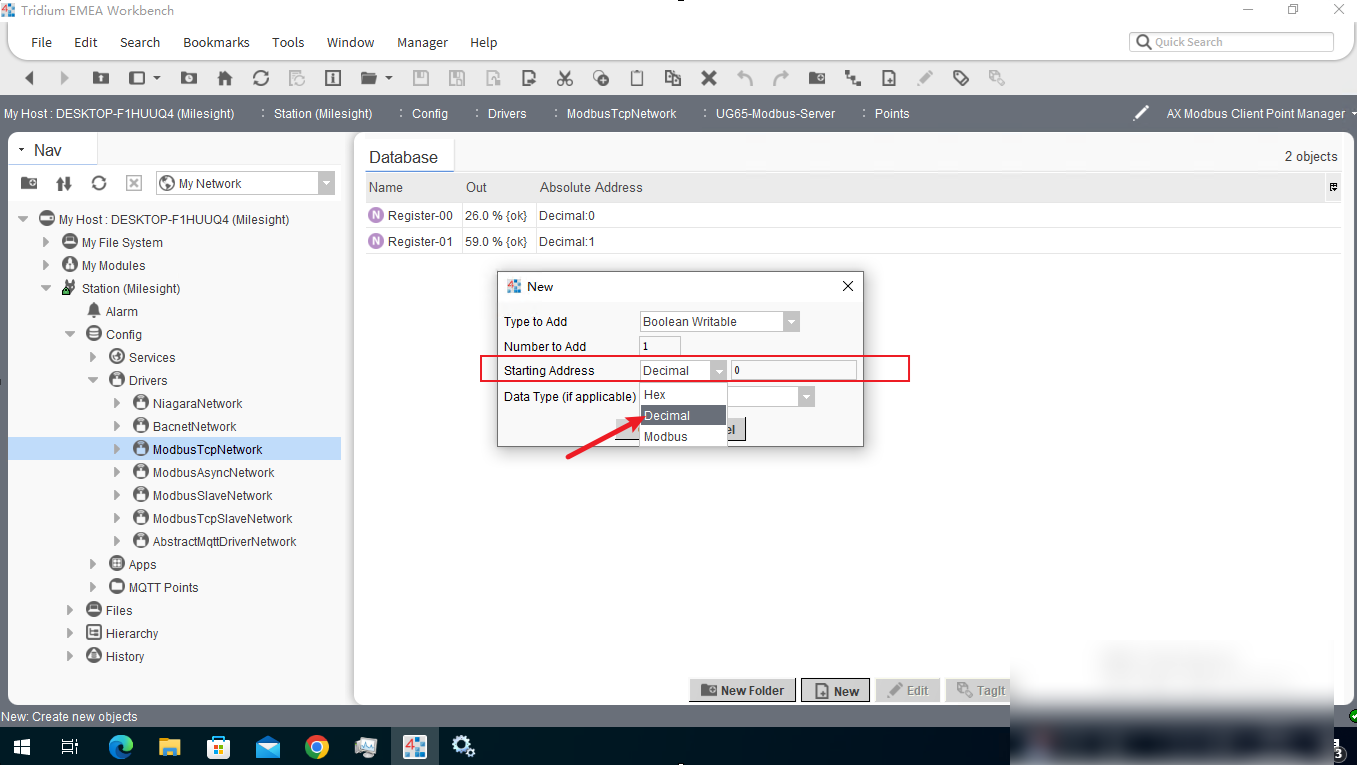Open the Type to Add dropdown
Viewport: 1357px width, 765px height.
pos(791,321)
